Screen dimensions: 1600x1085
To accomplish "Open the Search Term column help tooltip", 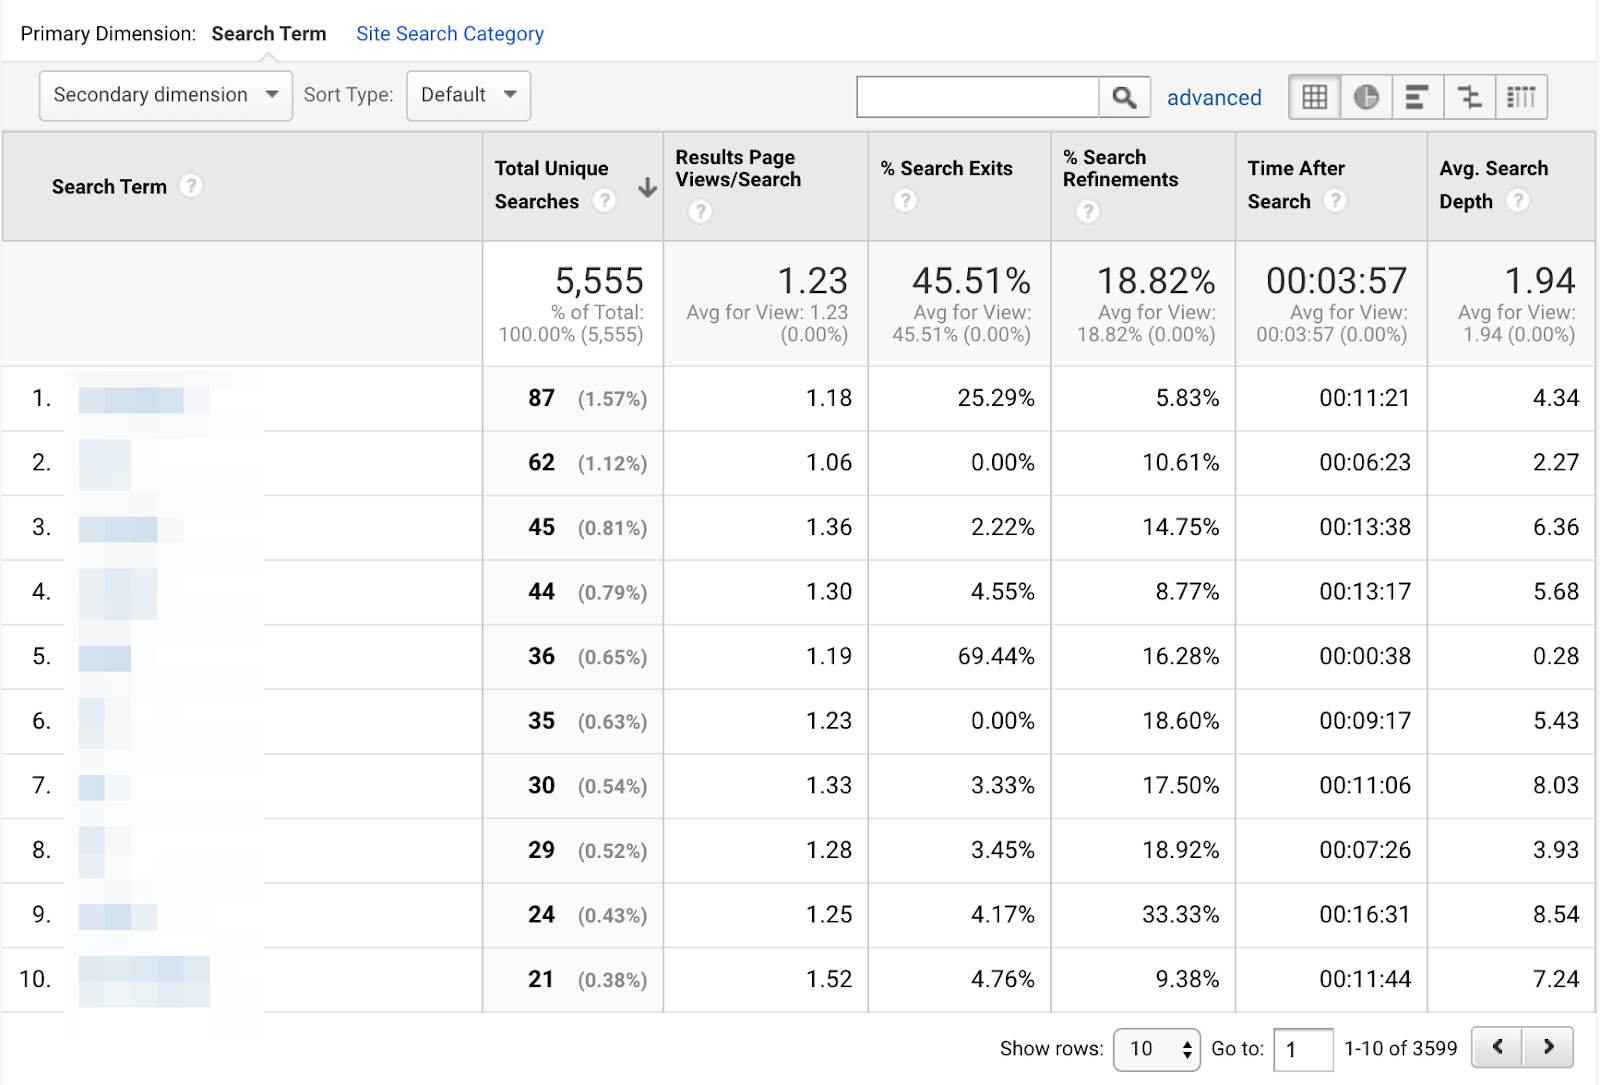I will (x=191, y=186).
